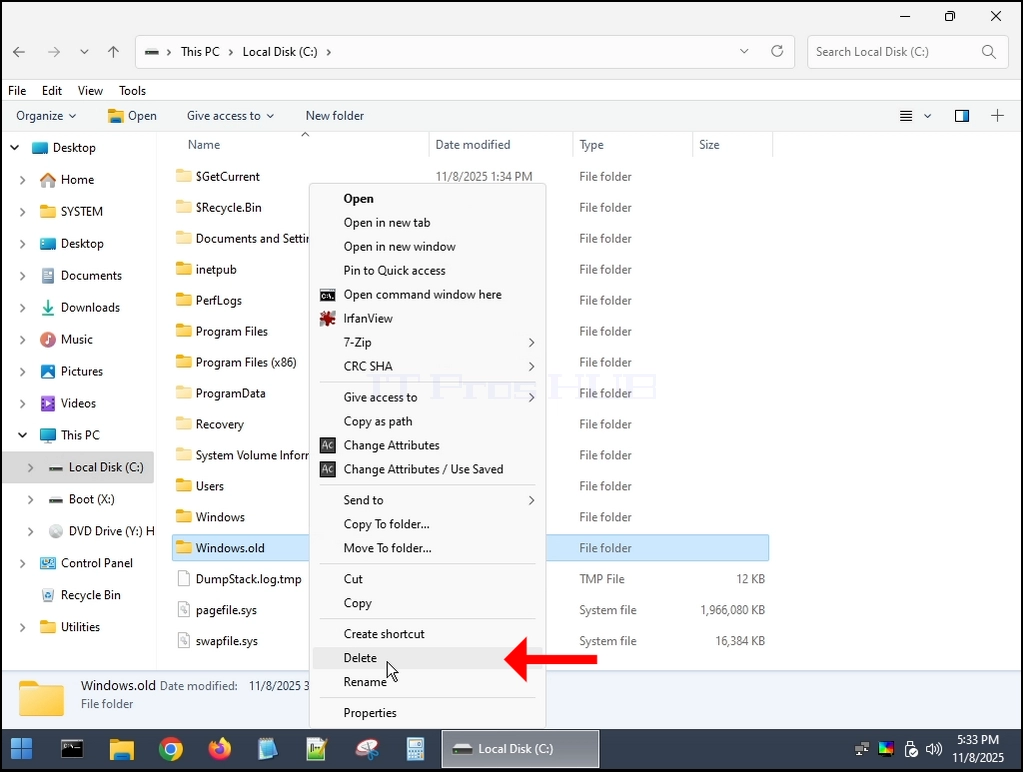Open Command Prompt from taskbar
Viewport: 1023px width, 772px height.
(x=72, y=749)
